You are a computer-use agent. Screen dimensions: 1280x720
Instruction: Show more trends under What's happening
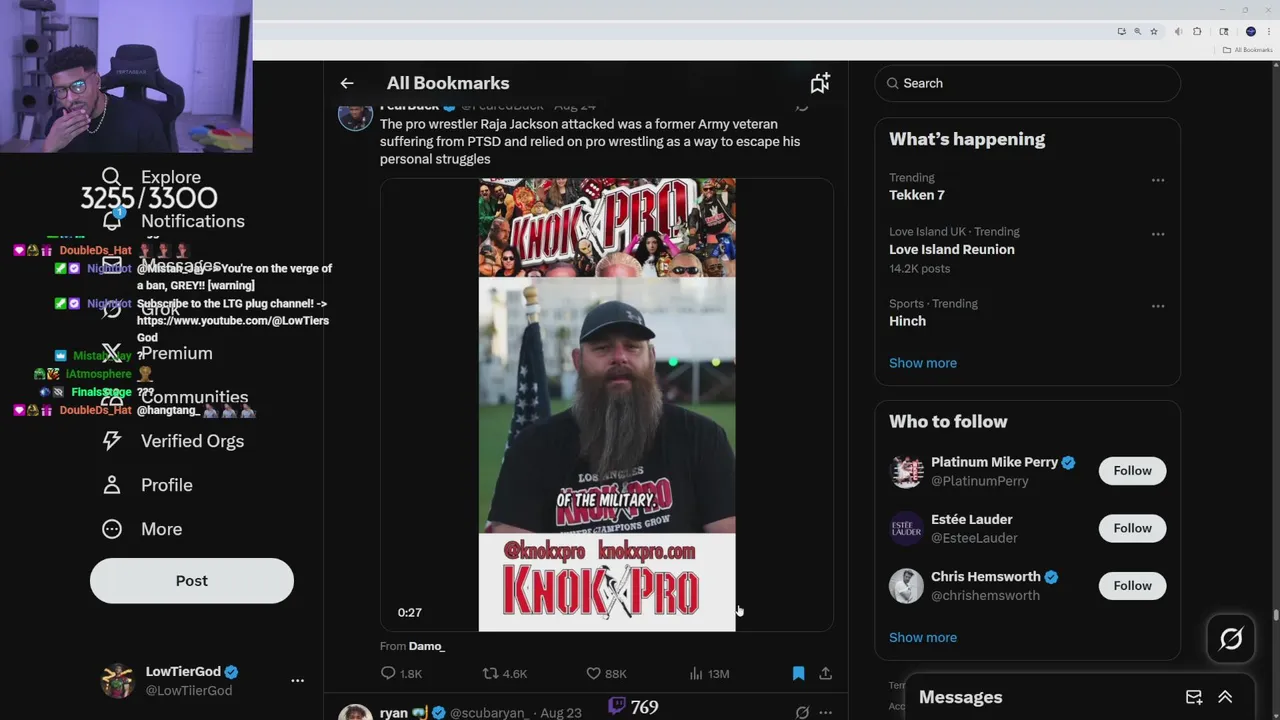click(923, 363)
